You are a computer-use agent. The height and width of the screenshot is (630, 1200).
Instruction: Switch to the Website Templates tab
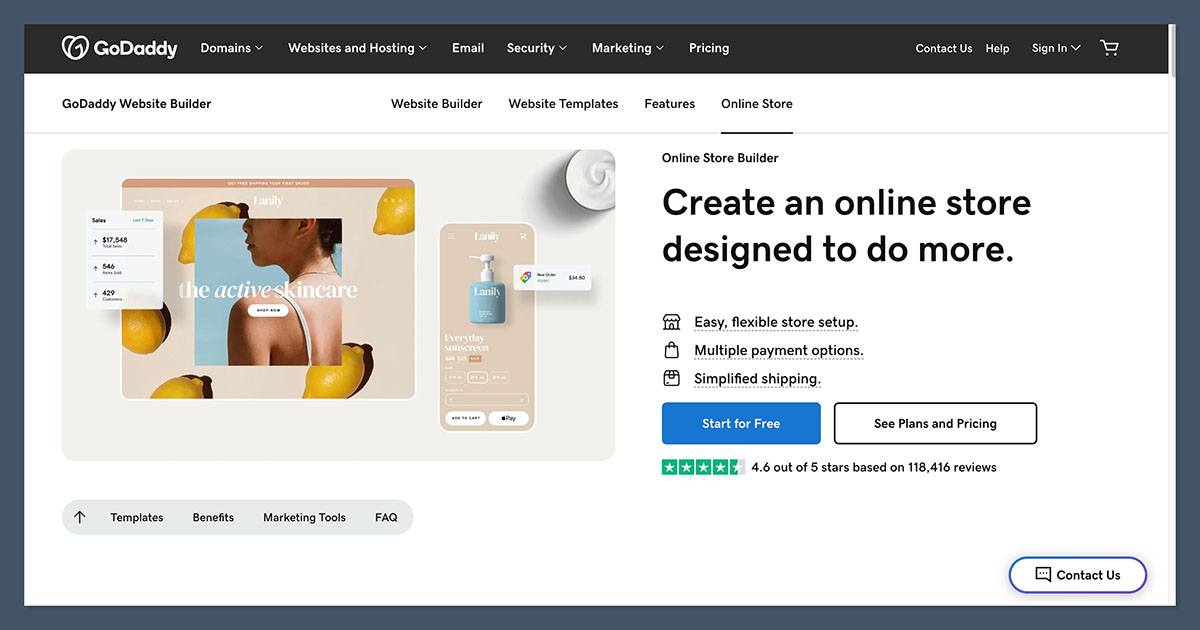pos(563,104)
